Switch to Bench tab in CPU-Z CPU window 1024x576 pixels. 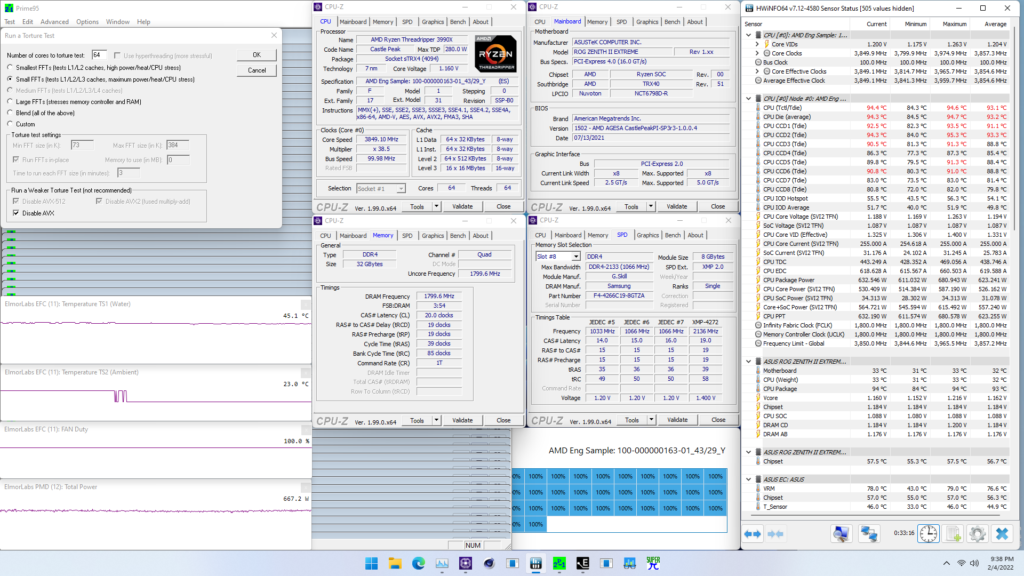click(x=458, y=22)
